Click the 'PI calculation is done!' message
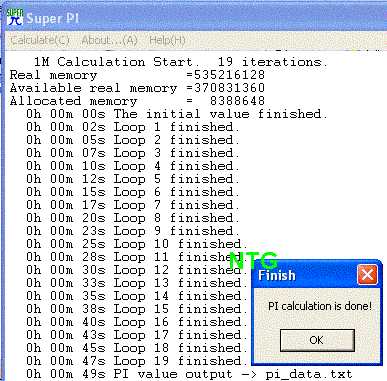Screen dimensions: 387x381 pyautogui.click(x=320, y=306)
